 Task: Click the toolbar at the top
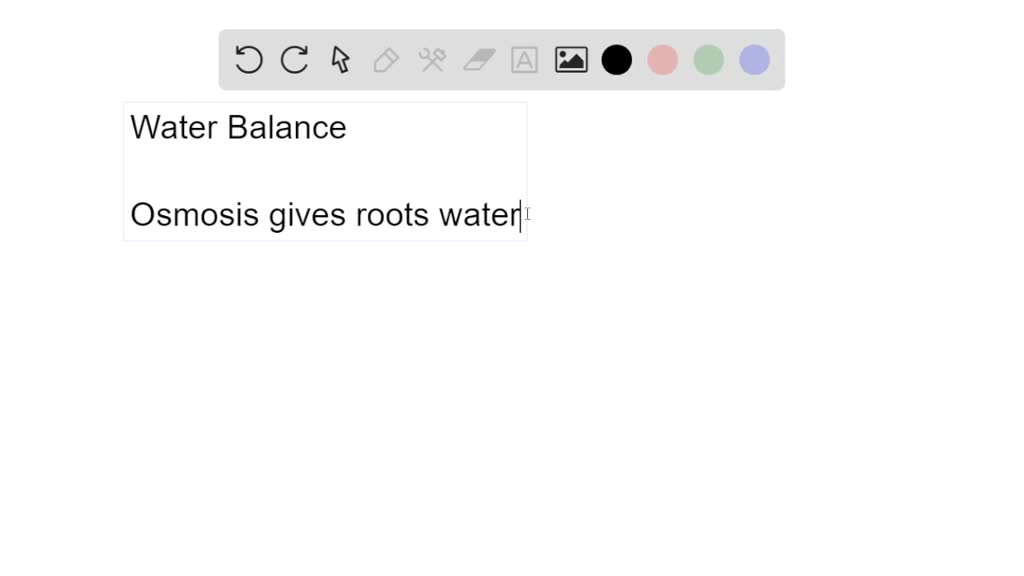[500, 60]
